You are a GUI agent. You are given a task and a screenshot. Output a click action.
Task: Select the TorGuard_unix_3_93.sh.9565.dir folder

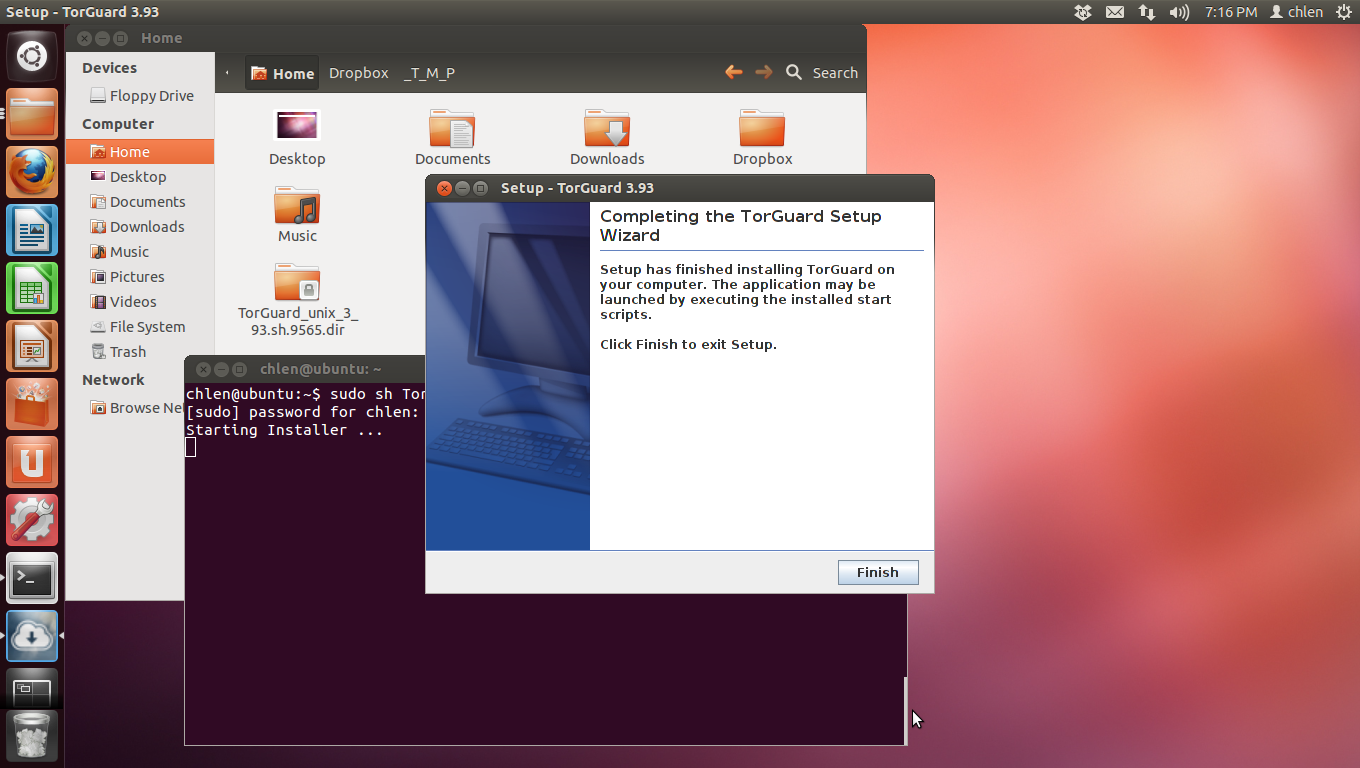(297, 299)
